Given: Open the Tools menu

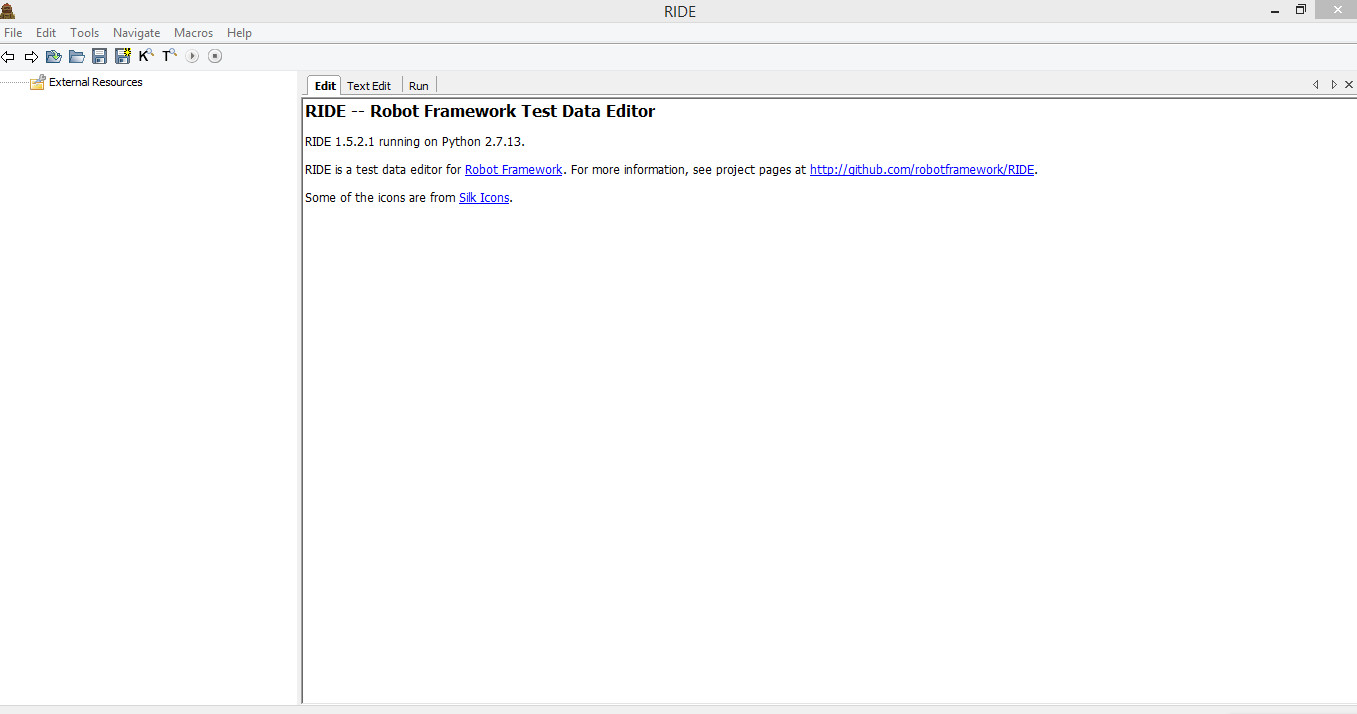Looking at the screenshot, I should 84,33.
